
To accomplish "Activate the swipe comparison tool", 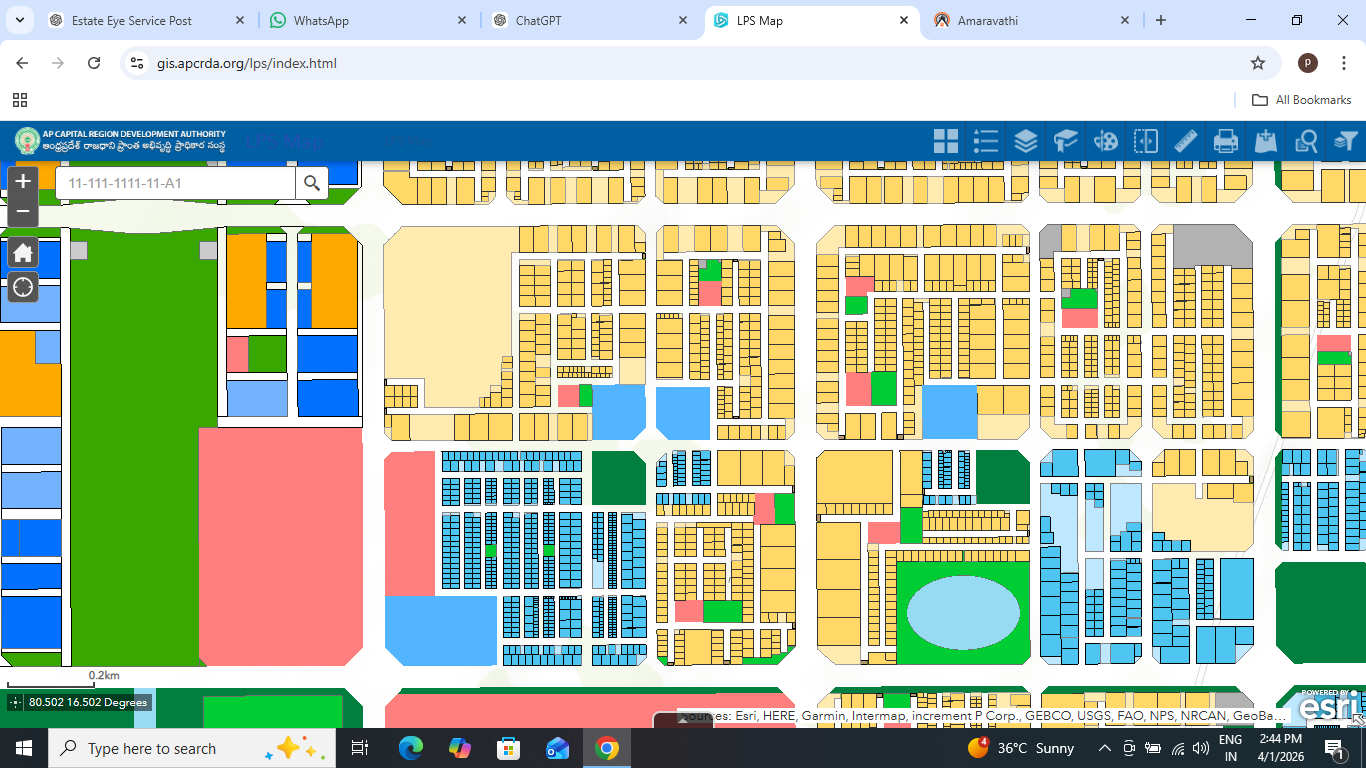I will click(x=1145, y=141).
